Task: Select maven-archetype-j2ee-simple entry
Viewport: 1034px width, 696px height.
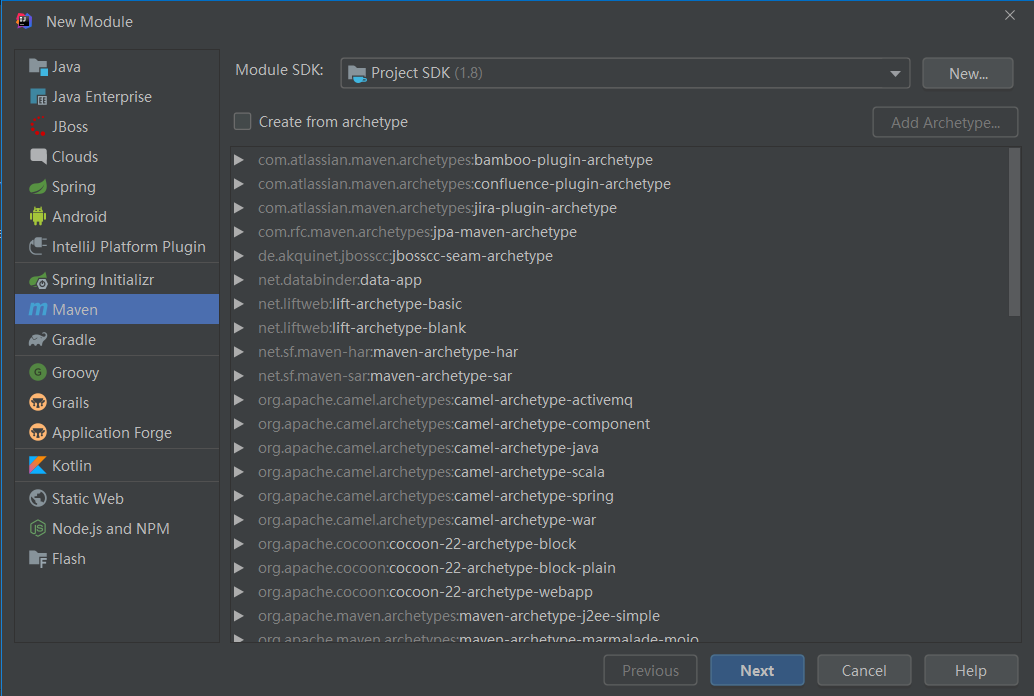Action: pos(458,616)
